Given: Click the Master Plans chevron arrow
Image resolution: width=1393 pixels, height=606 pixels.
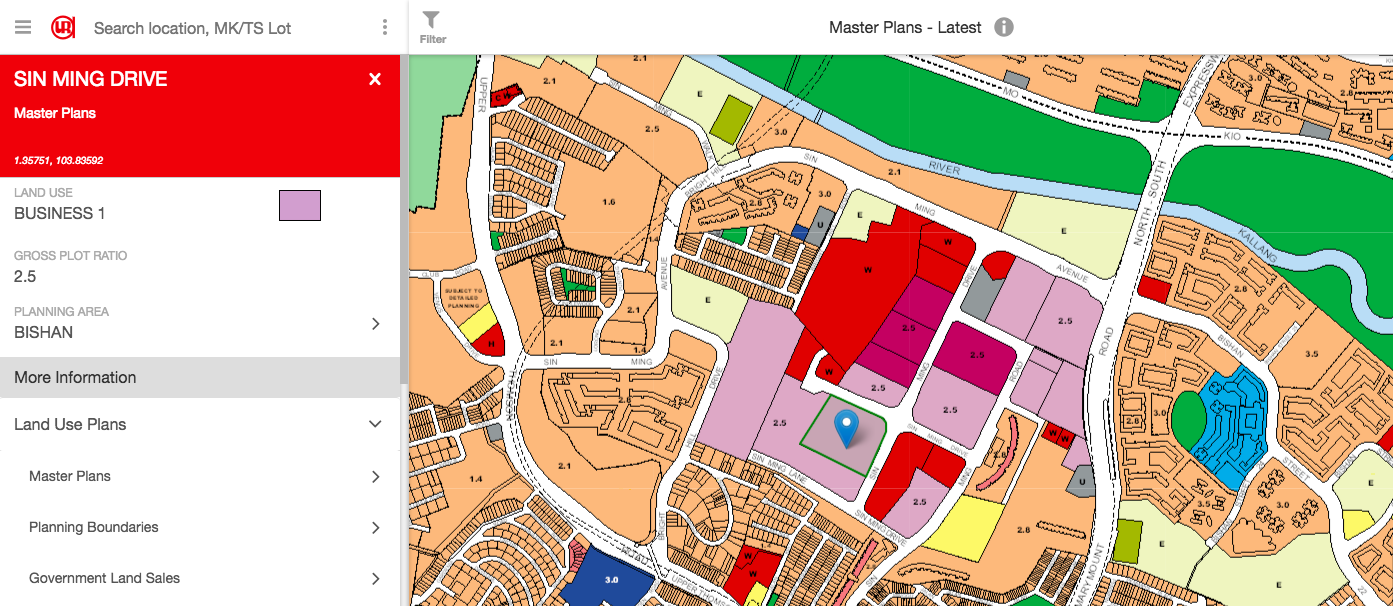Looking at the screenshot, I should pyautogui.click(x=376, y=477).
